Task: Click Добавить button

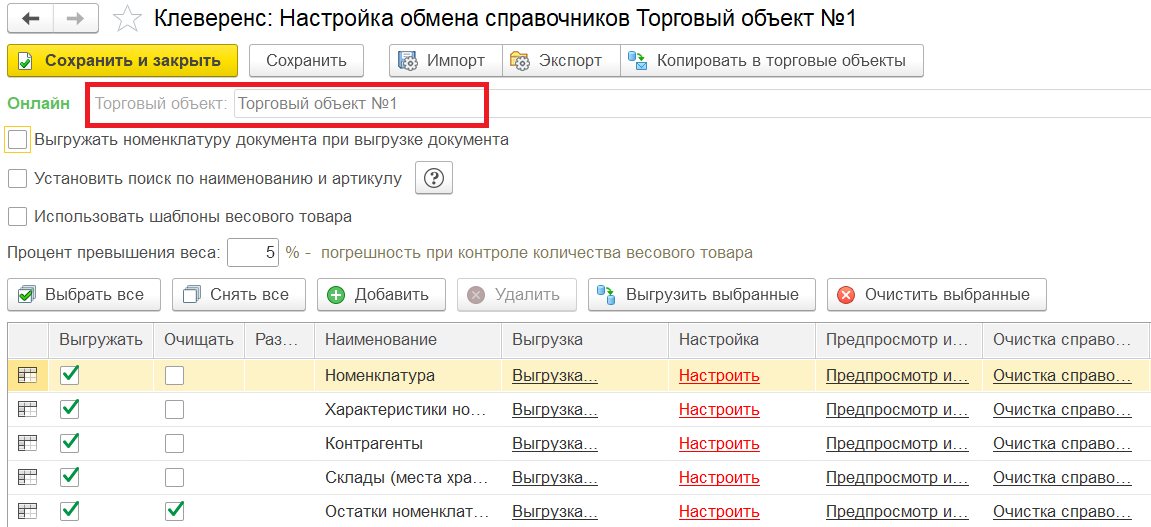Action: pyautogui.click(x=381, y=295)
